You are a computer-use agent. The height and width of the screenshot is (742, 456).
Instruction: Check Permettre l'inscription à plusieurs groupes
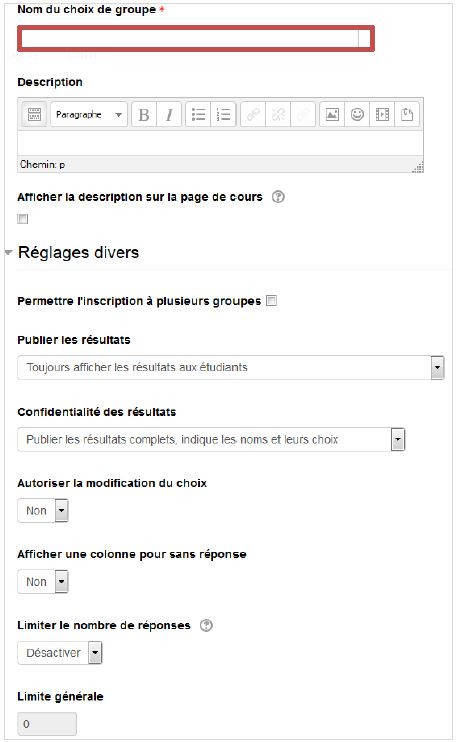click(x=272, y=300)
